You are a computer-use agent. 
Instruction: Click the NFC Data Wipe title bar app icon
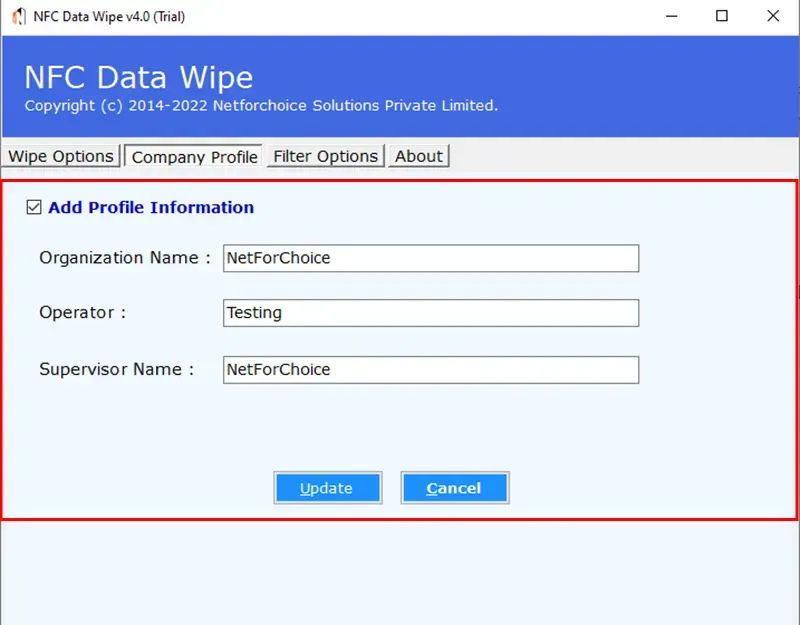coord(19,16)
